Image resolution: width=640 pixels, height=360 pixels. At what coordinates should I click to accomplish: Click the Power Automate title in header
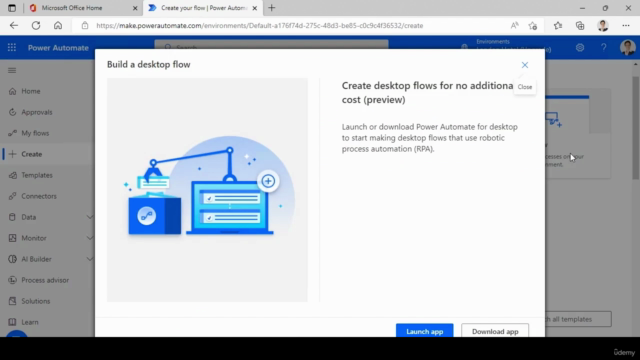pyautogui.click(x=58, y=48)
